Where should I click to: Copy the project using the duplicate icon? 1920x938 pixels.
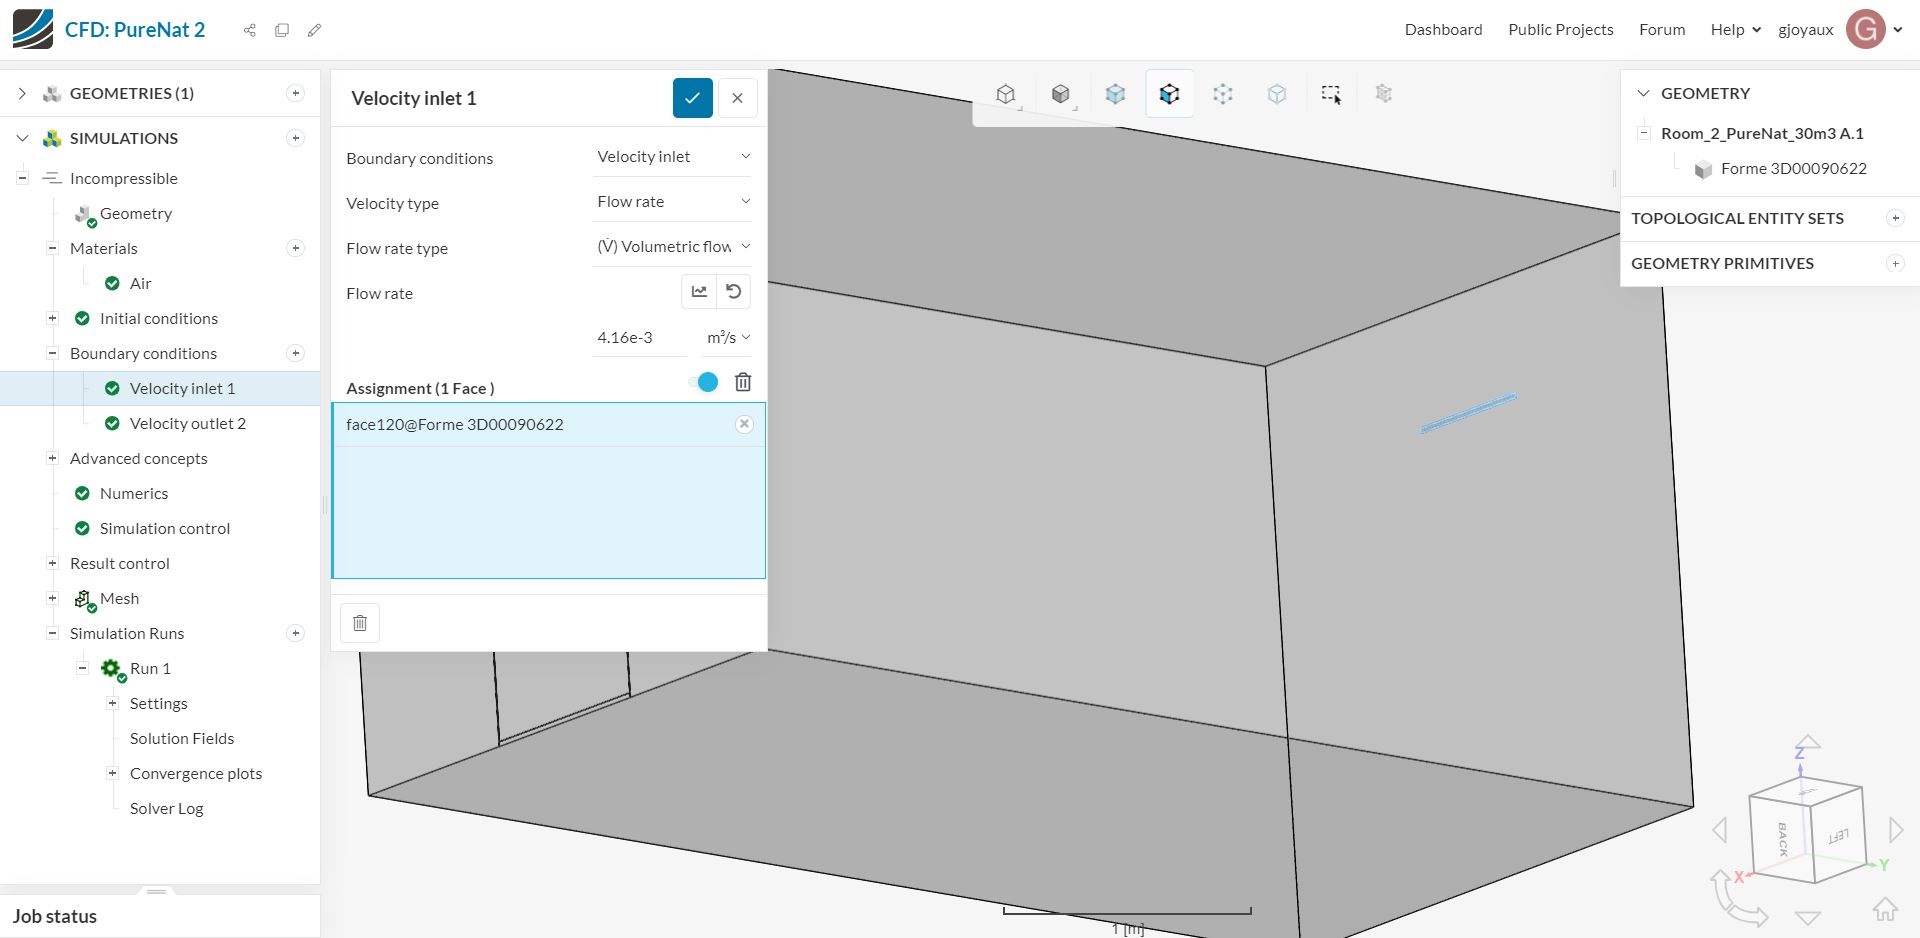click(x=282, y=30)
